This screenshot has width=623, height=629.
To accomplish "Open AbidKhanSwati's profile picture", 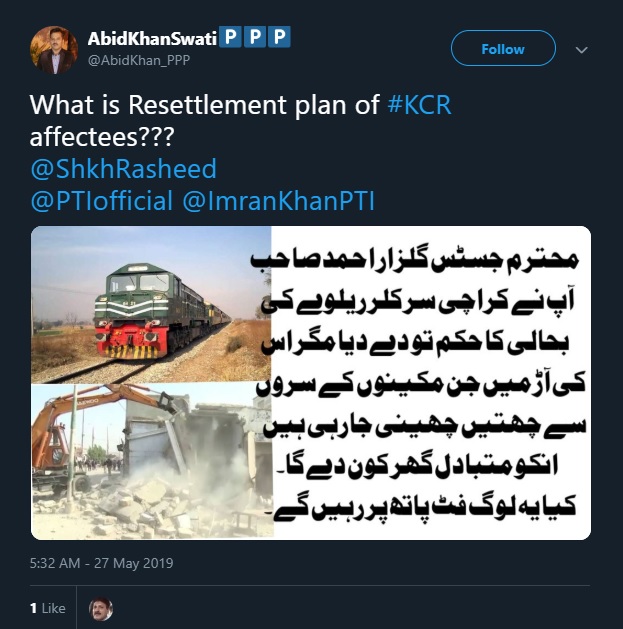I will pyautogui.click(x=54, y=50).
